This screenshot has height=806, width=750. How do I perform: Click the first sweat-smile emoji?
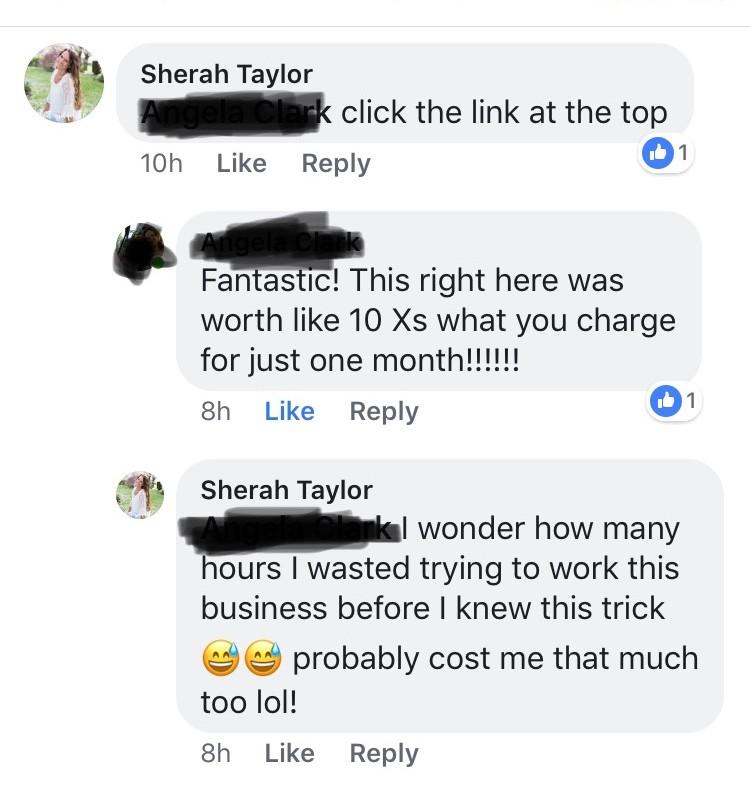point(221,657)
